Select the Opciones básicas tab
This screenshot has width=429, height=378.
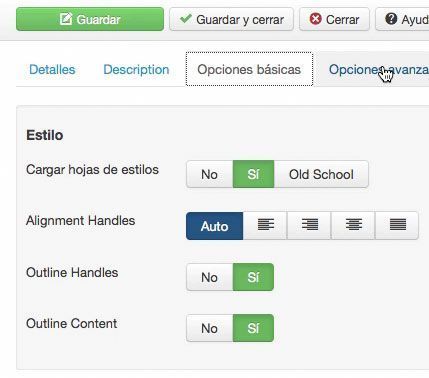tap(249, 69)
